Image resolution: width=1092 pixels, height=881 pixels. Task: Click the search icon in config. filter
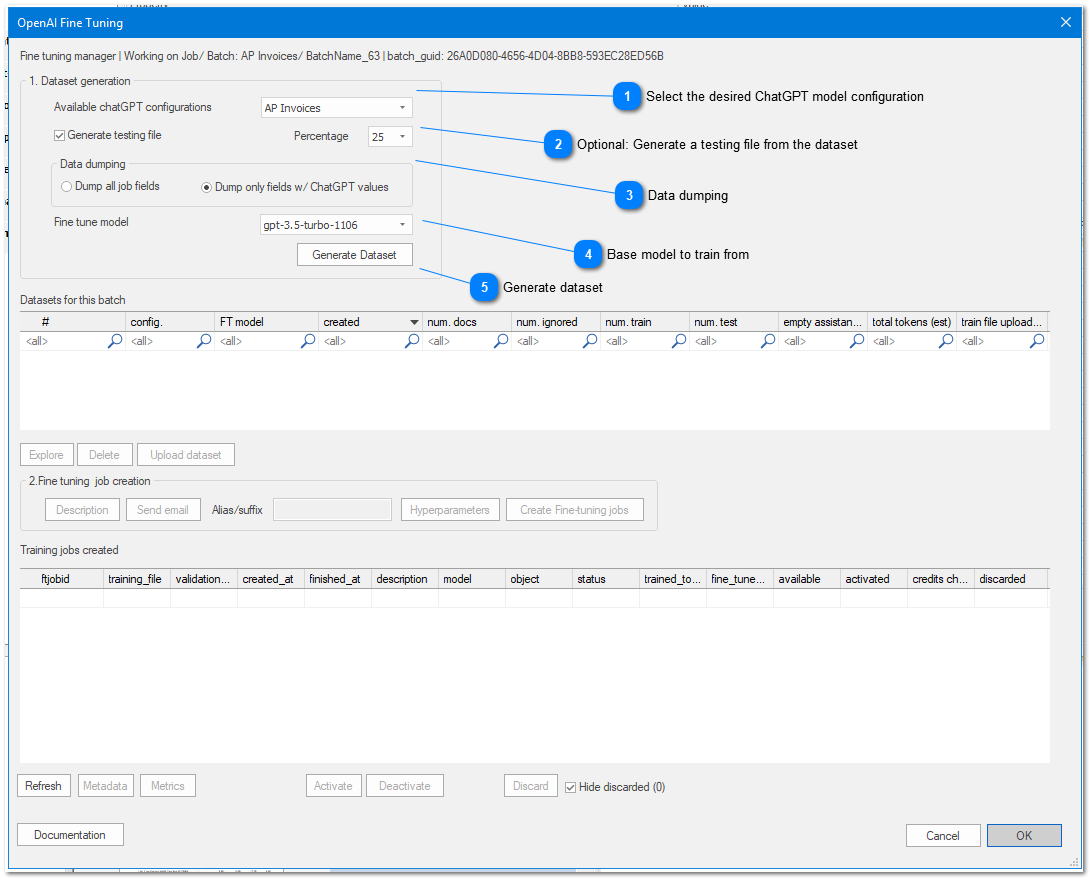(x=204, y=341)
